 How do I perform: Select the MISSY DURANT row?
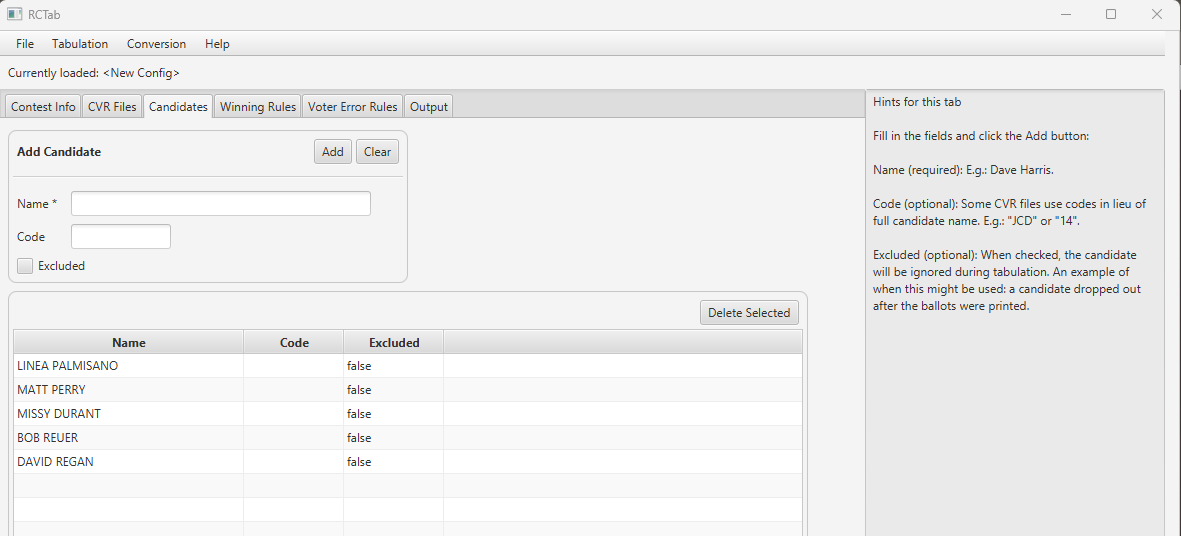point(407,414)
